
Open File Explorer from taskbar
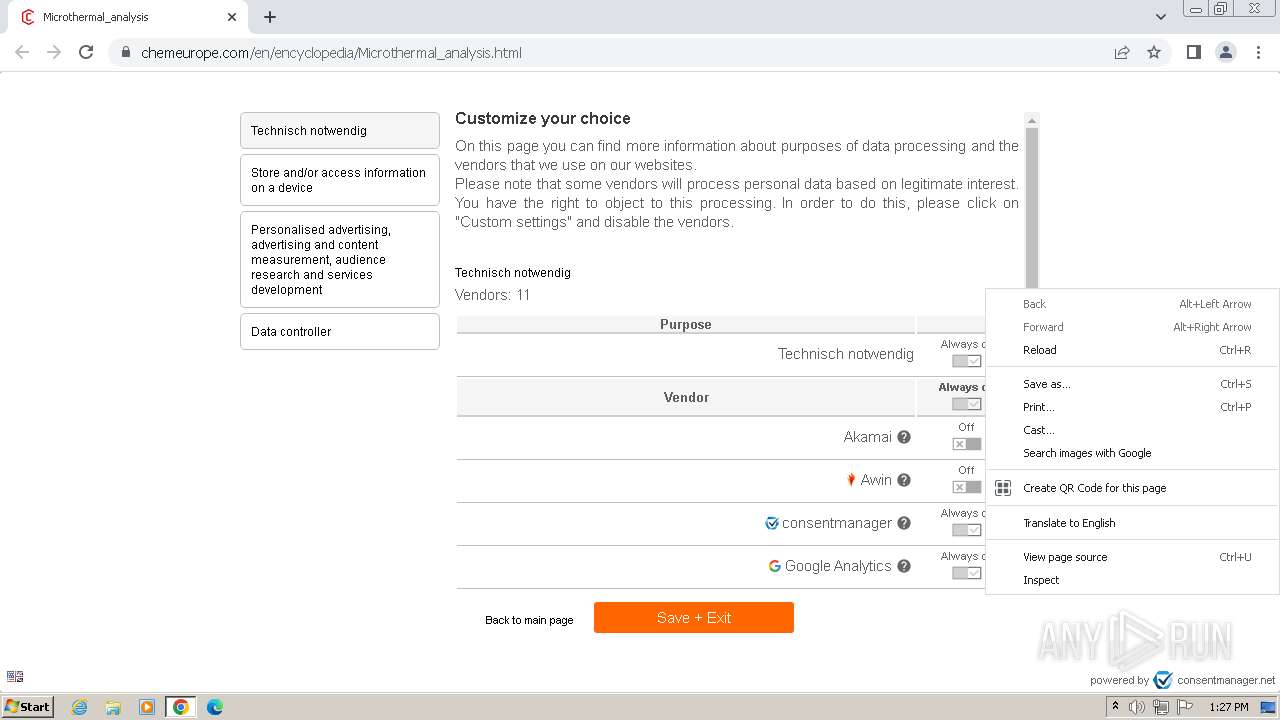(x=113, y=707)
